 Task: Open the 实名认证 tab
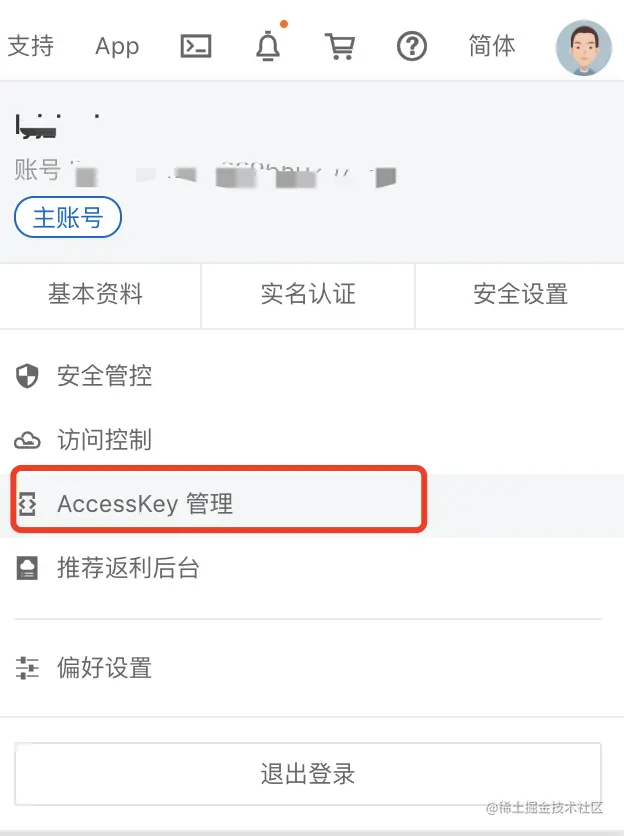click(308, 295)
